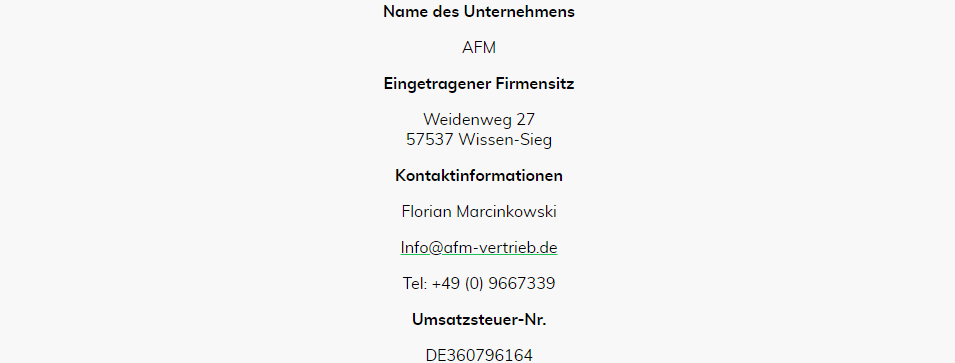
Task: Click the Kontaktinformationen heading
Action: (x=479, y=175)
